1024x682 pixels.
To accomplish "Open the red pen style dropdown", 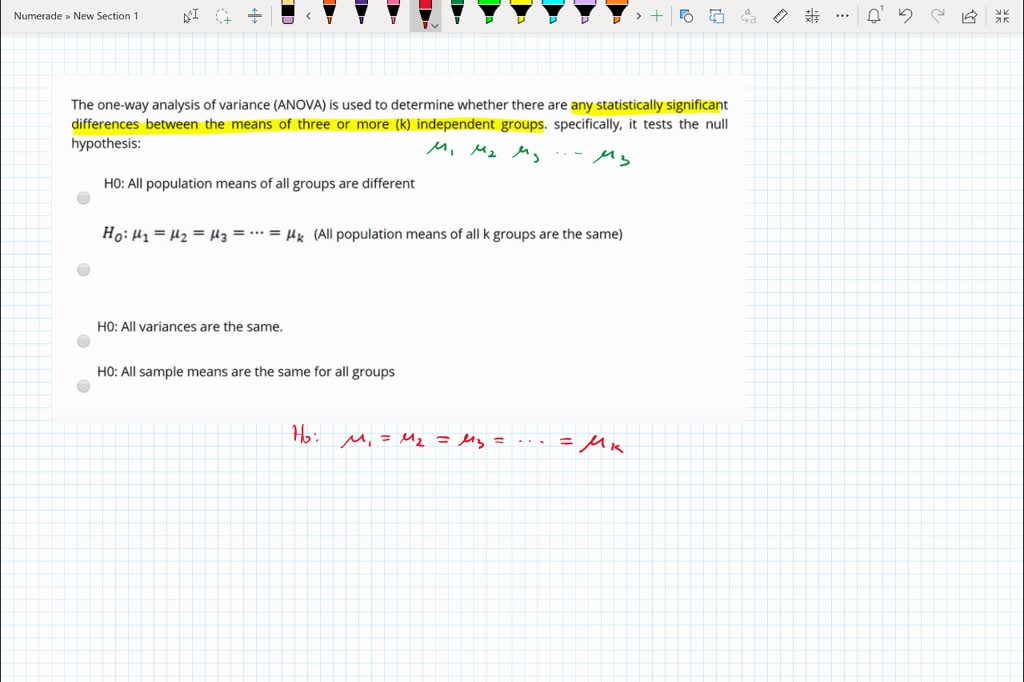I will point(433,26).
